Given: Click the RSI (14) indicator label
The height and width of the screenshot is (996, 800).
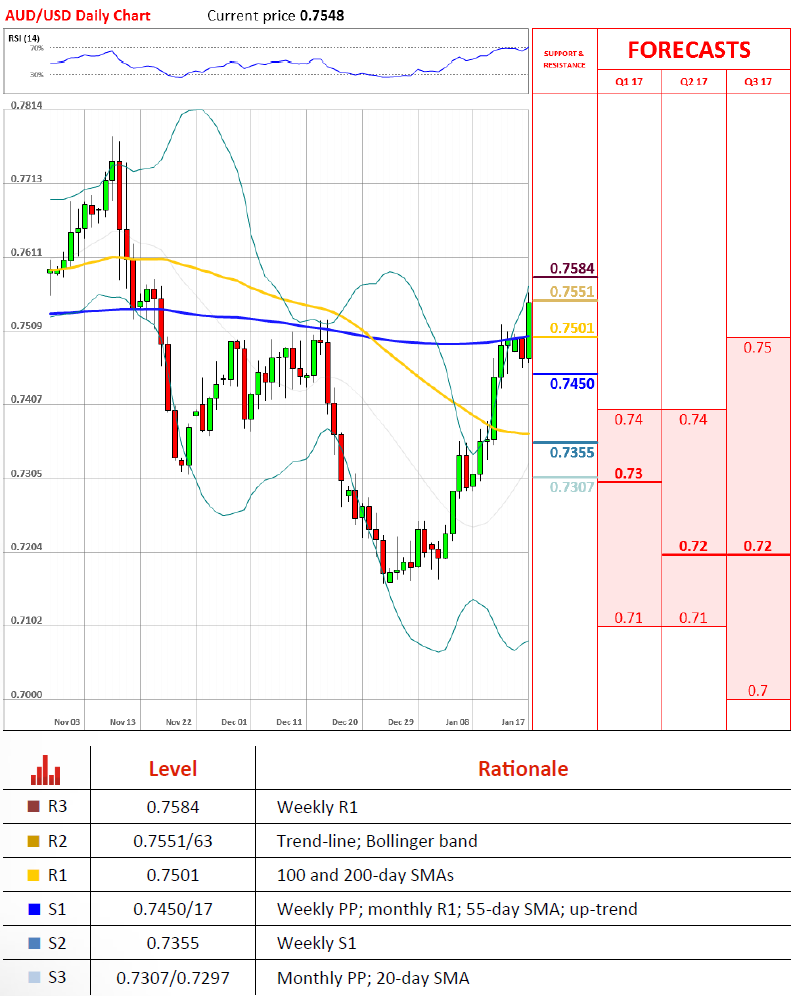Looking at the screenshot, I should point(24,38).
